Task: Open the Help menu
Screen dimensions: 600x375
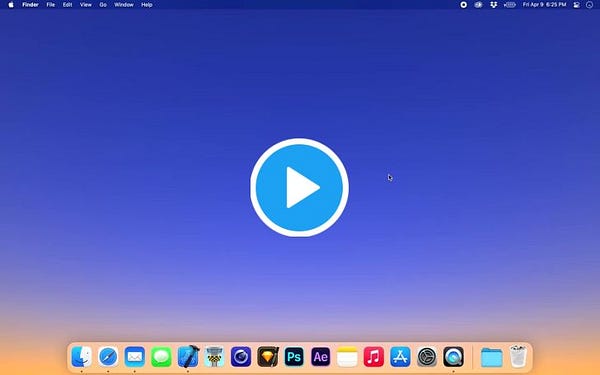Action: (x=147, y=5)
